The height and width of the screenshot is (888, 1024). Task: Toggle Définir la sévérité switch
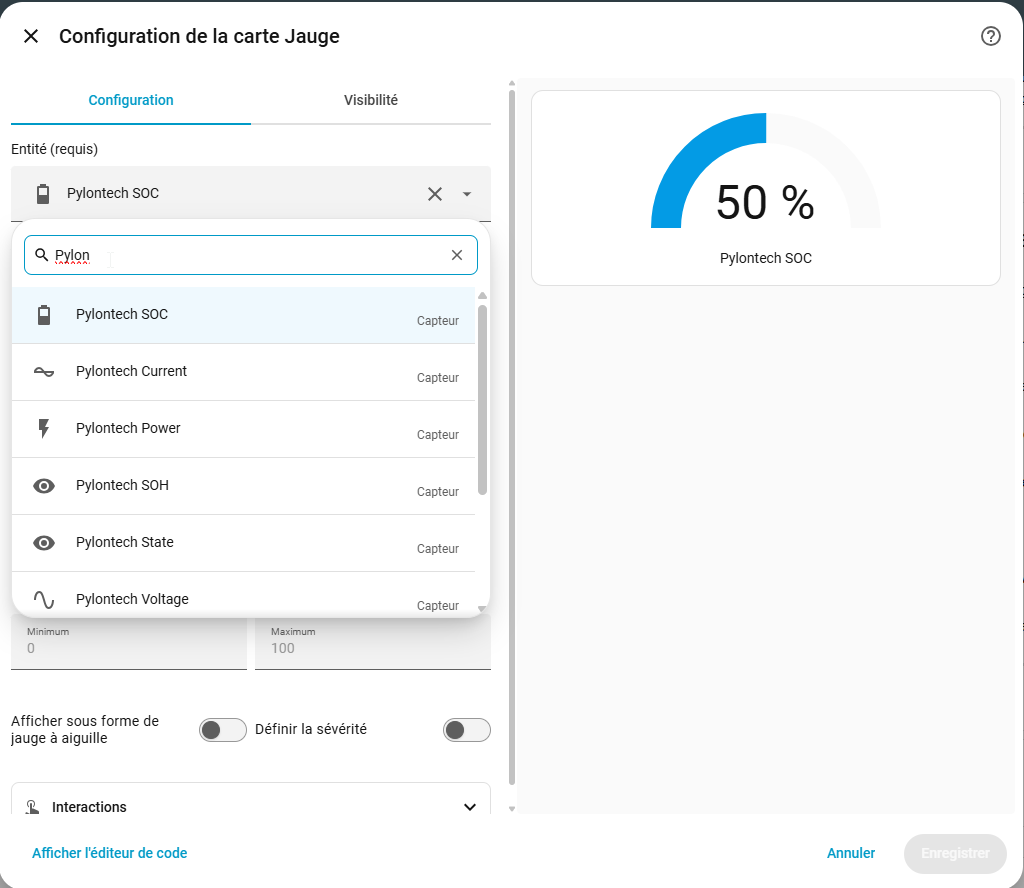467,730
